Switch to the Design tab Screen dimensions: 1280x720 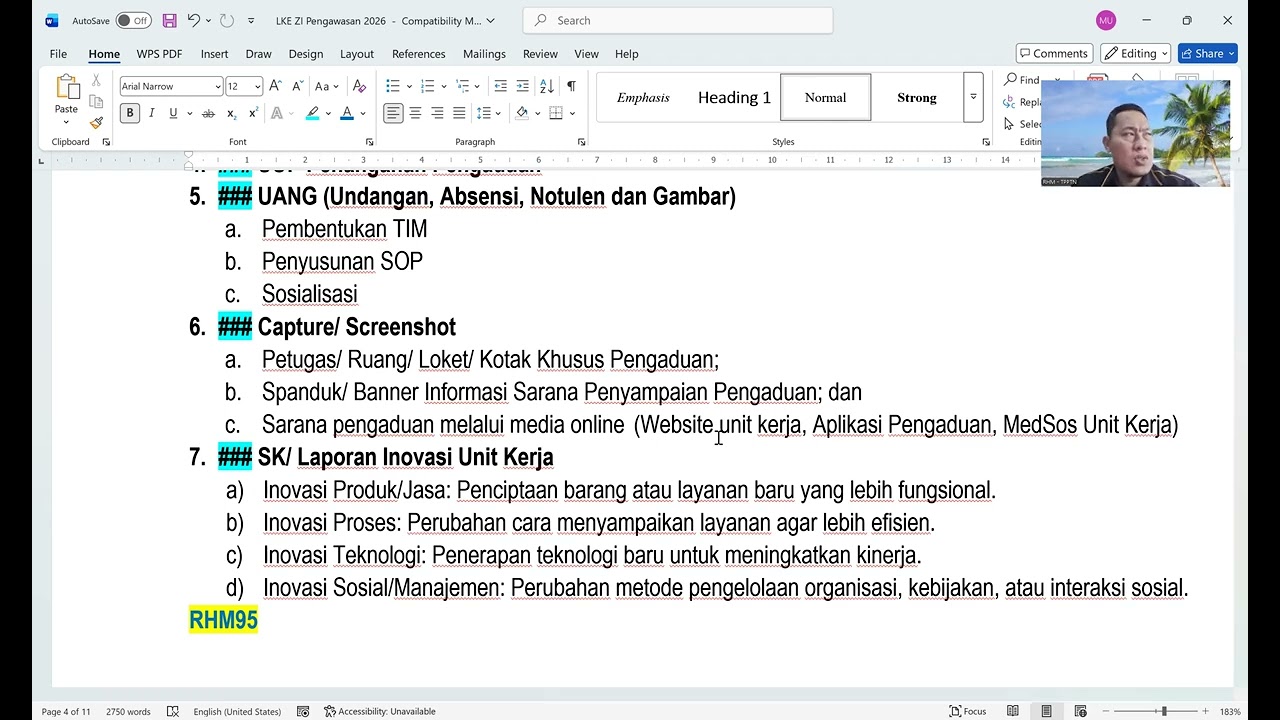coord(305,54)
